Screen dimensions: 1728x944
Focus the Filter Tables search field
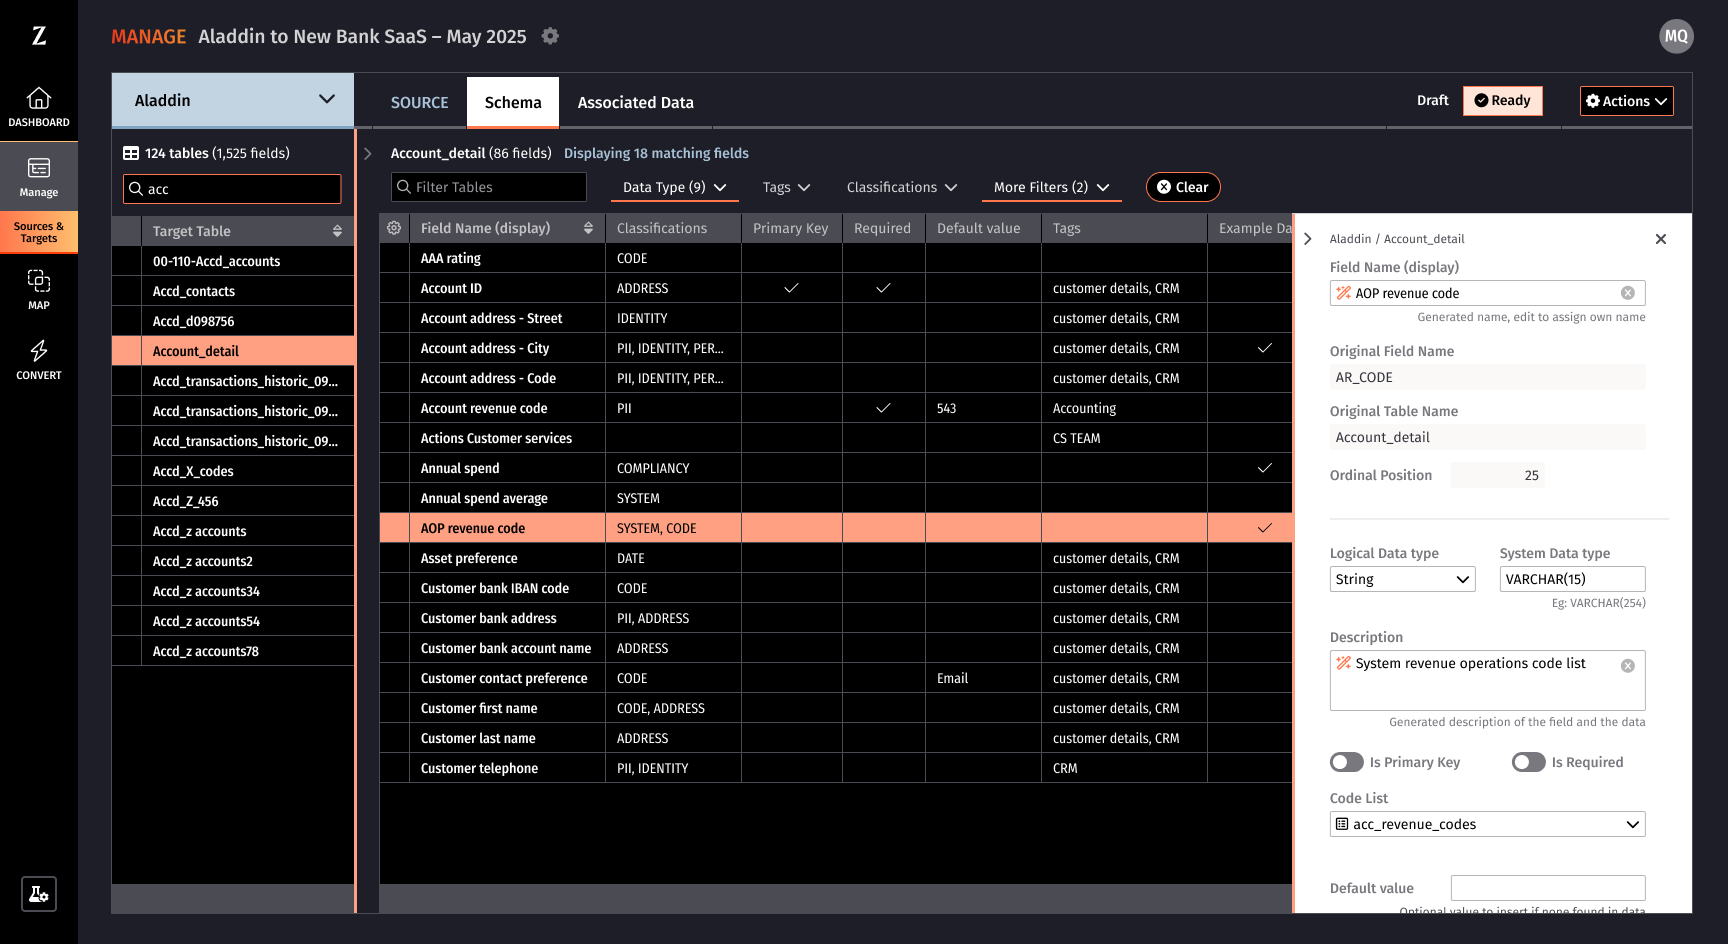coord(489,187)
